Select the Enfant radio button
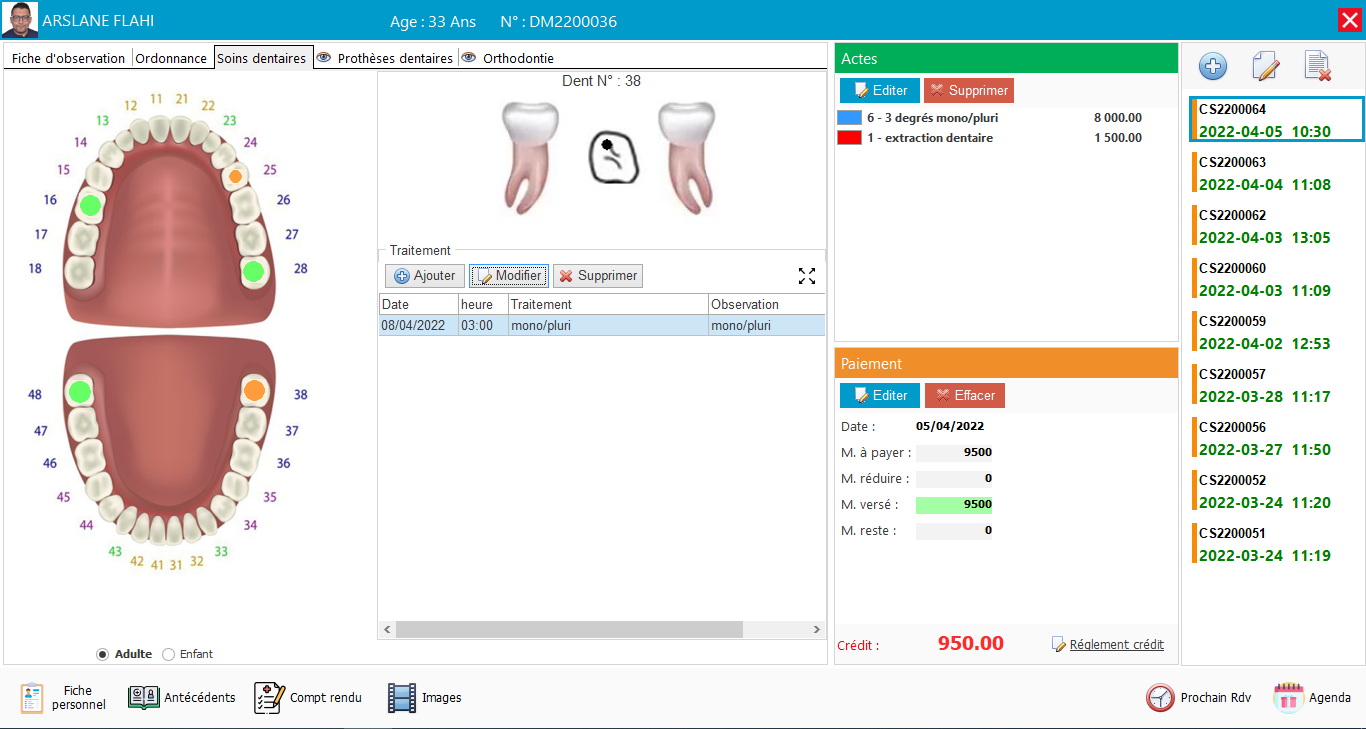This screenshot has width=1366, height=729. click(168, 654)
